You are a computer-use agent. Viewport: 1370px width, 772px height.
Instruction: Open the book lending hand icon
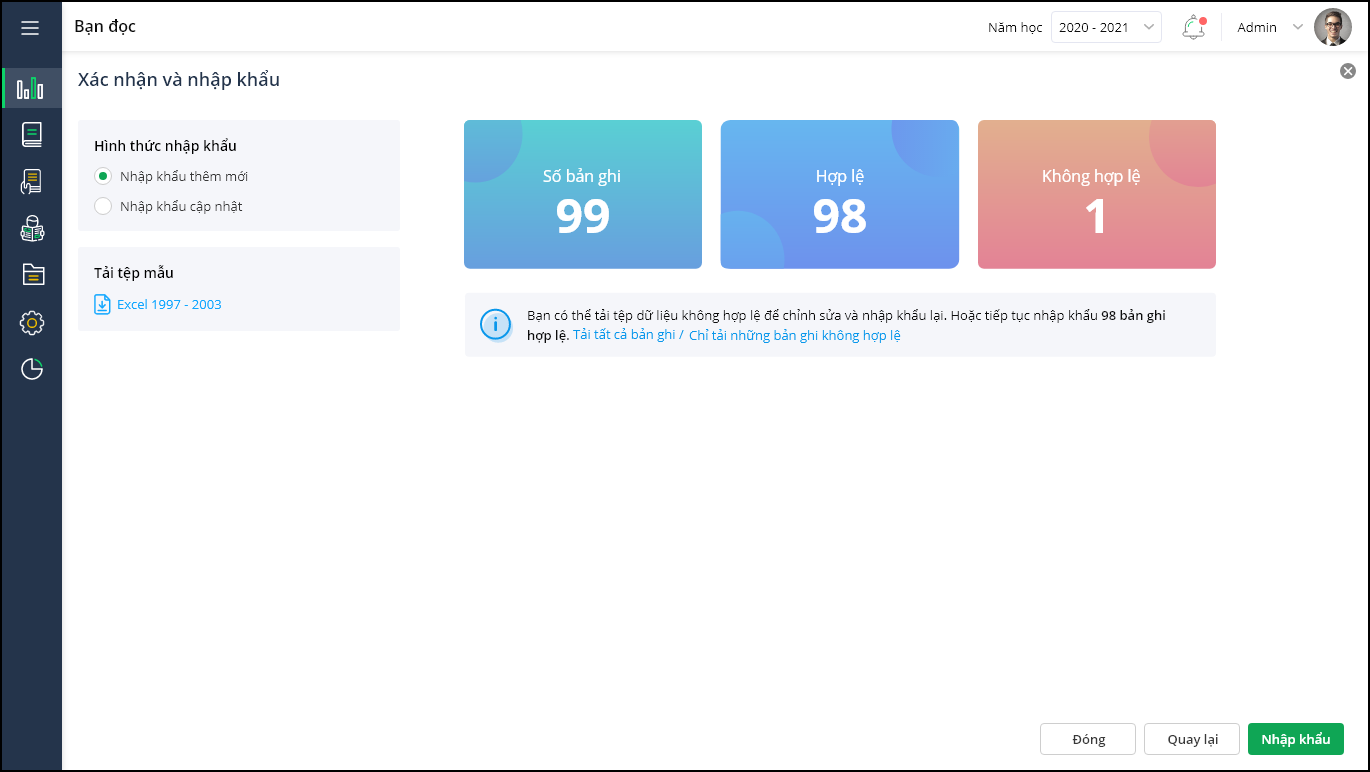click(31, 182)
